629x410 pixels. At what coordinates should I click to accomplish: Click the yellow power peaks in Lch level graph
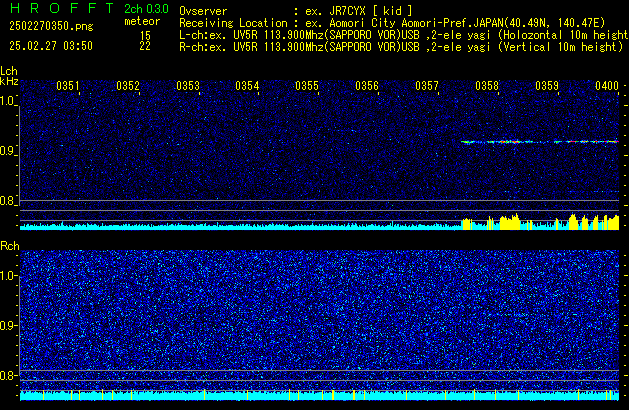click(540, 222)
